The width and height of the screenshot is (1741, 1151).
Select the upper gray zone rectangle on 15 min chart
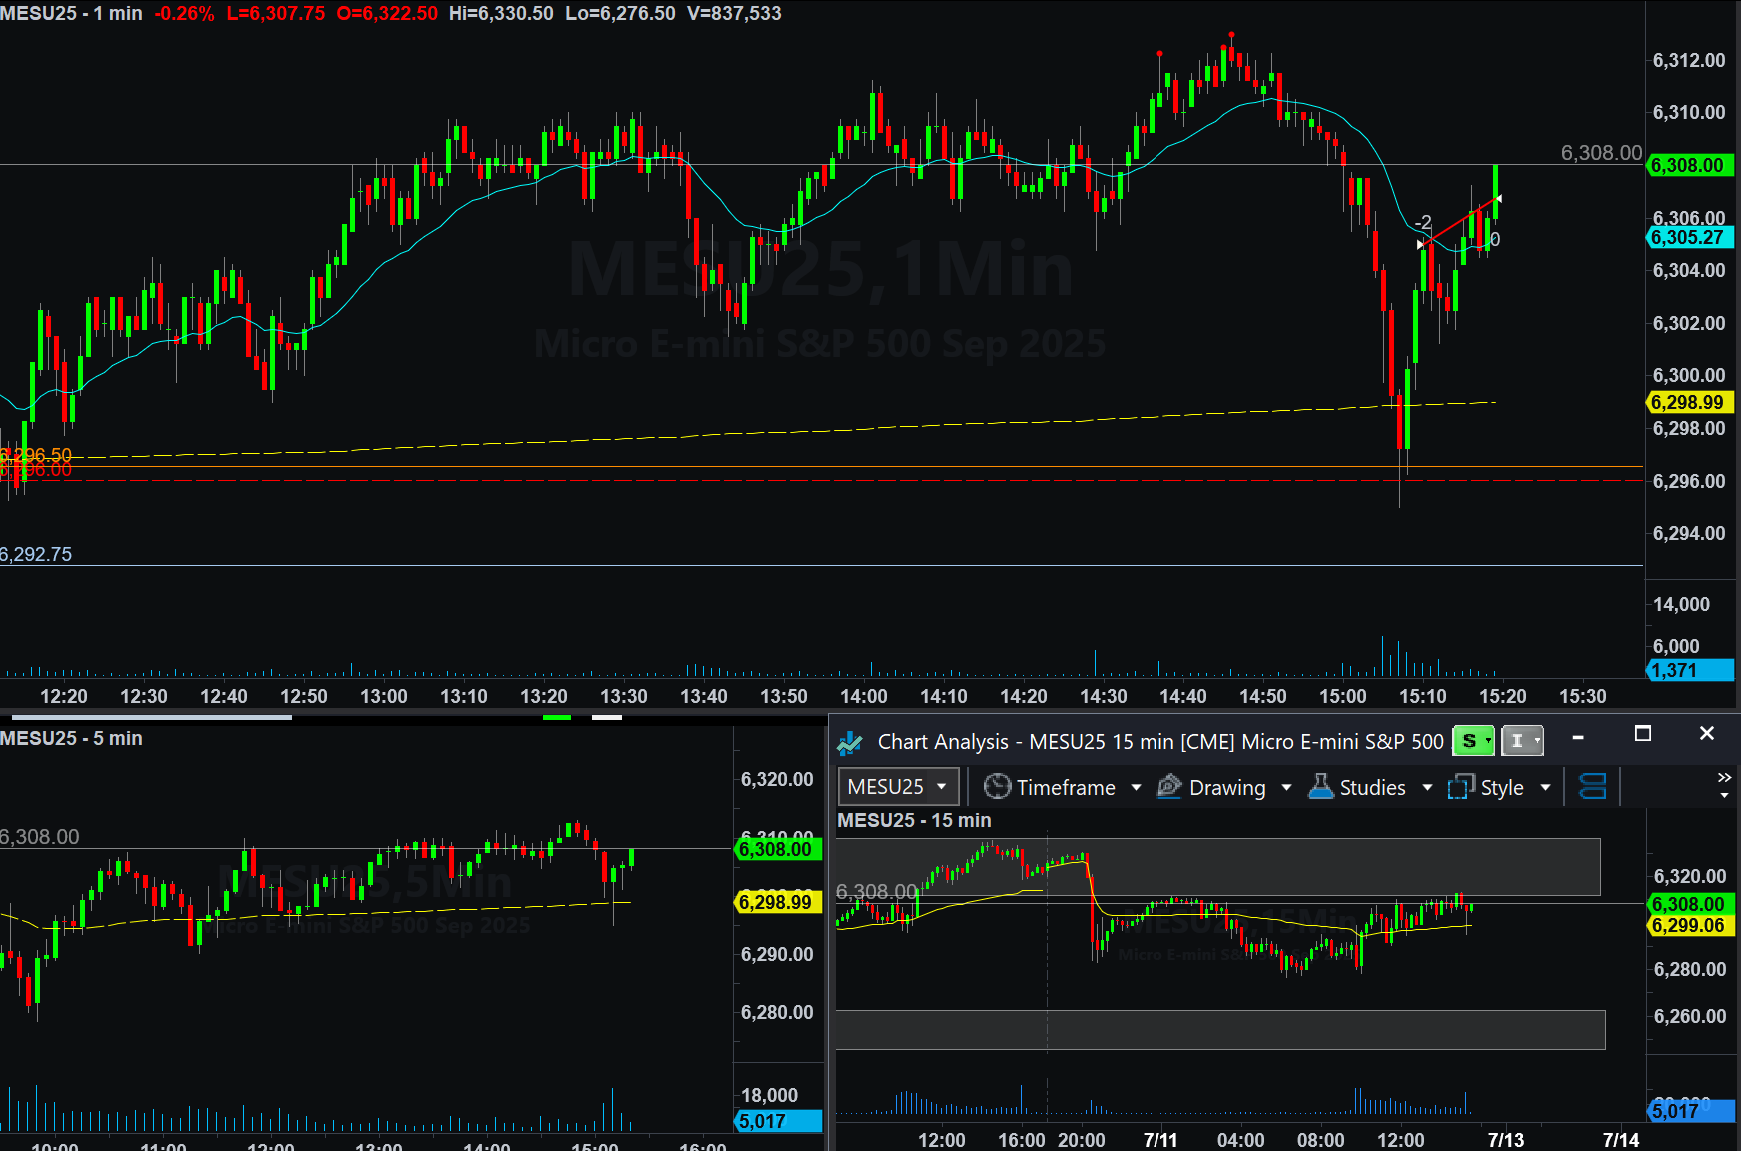click(x=1218, y=867)
